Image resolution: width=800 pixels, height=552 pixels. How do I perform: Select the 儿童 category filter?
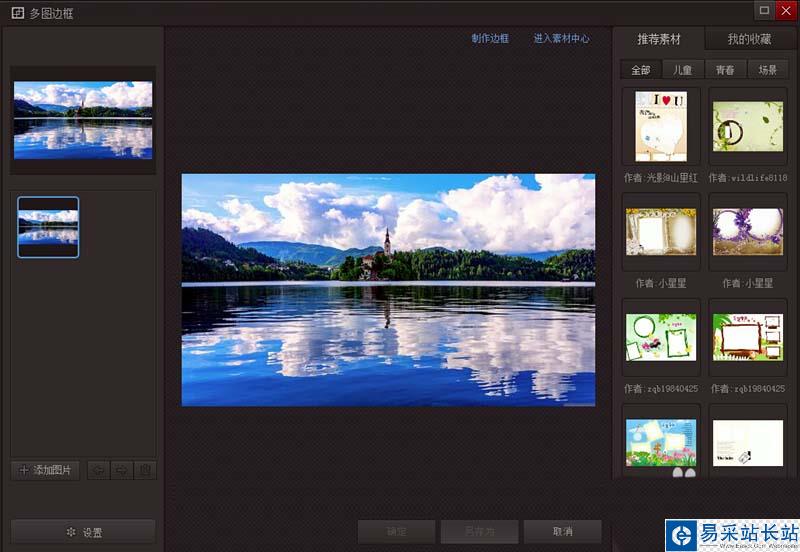[683, 69]
